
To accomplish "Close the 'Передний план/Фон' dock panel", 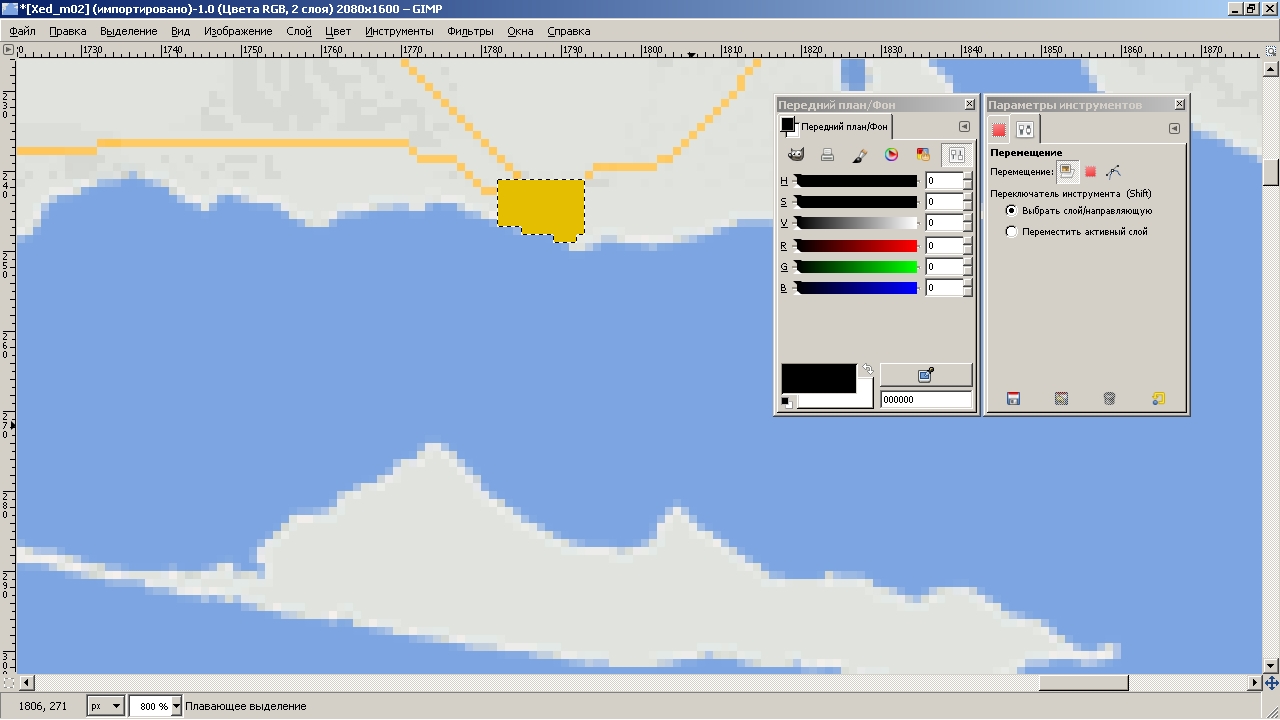I will [x=969, y=104].
